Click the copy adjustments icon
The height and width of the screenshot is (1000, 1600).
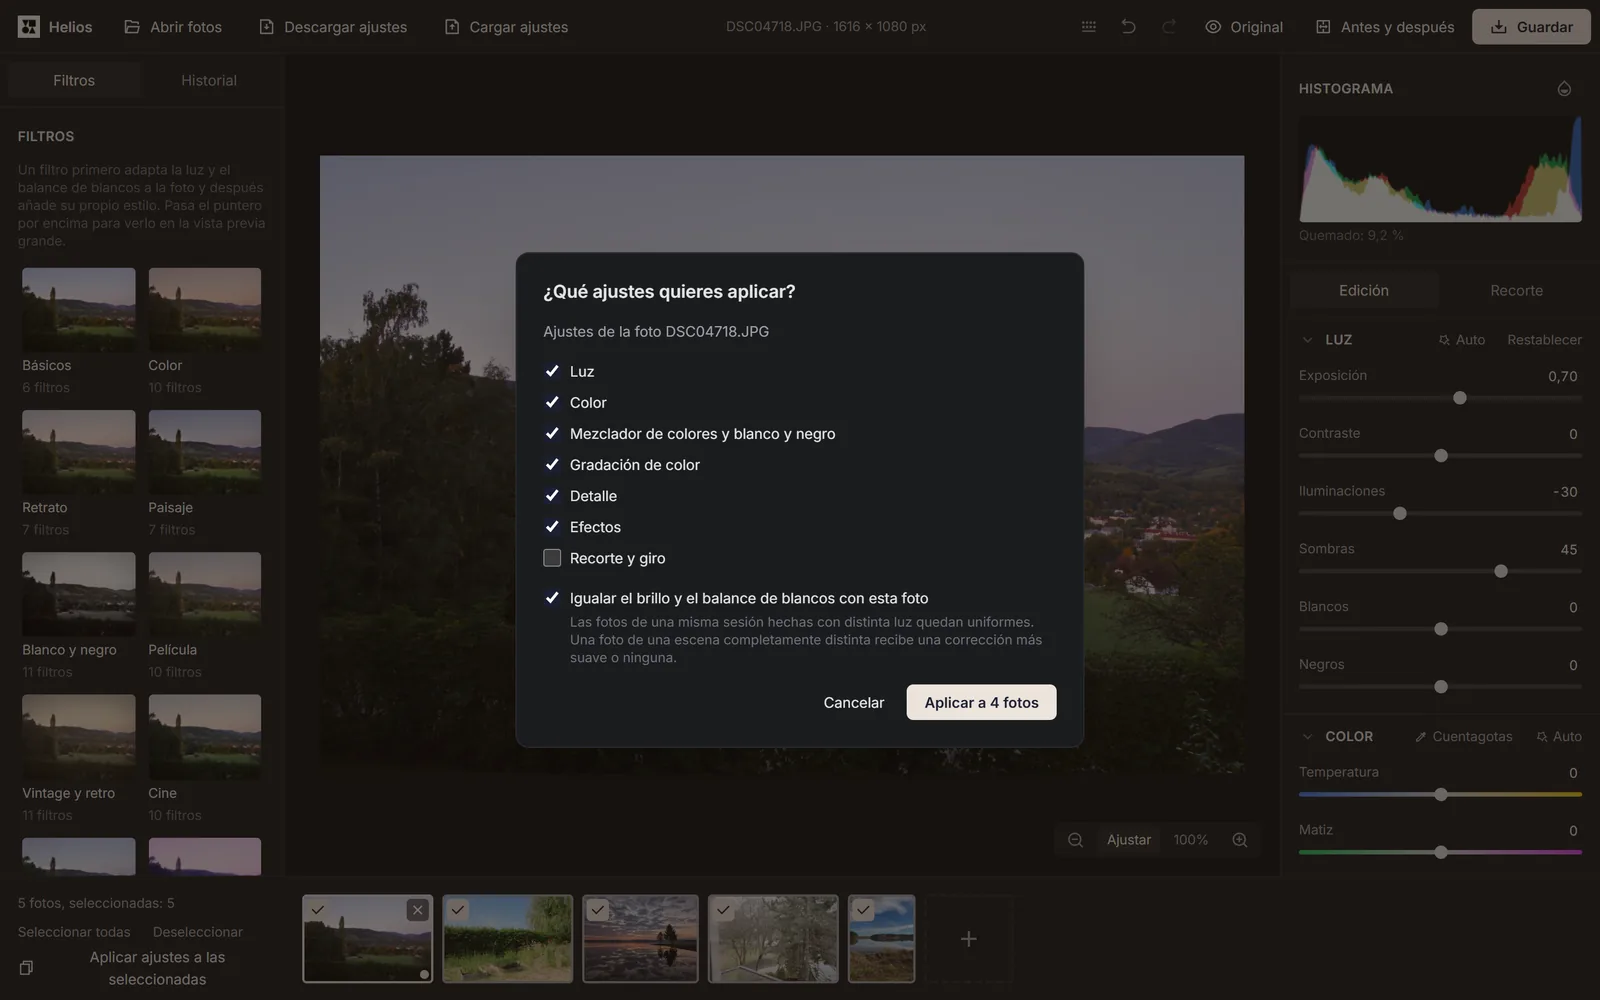[26, 968]
